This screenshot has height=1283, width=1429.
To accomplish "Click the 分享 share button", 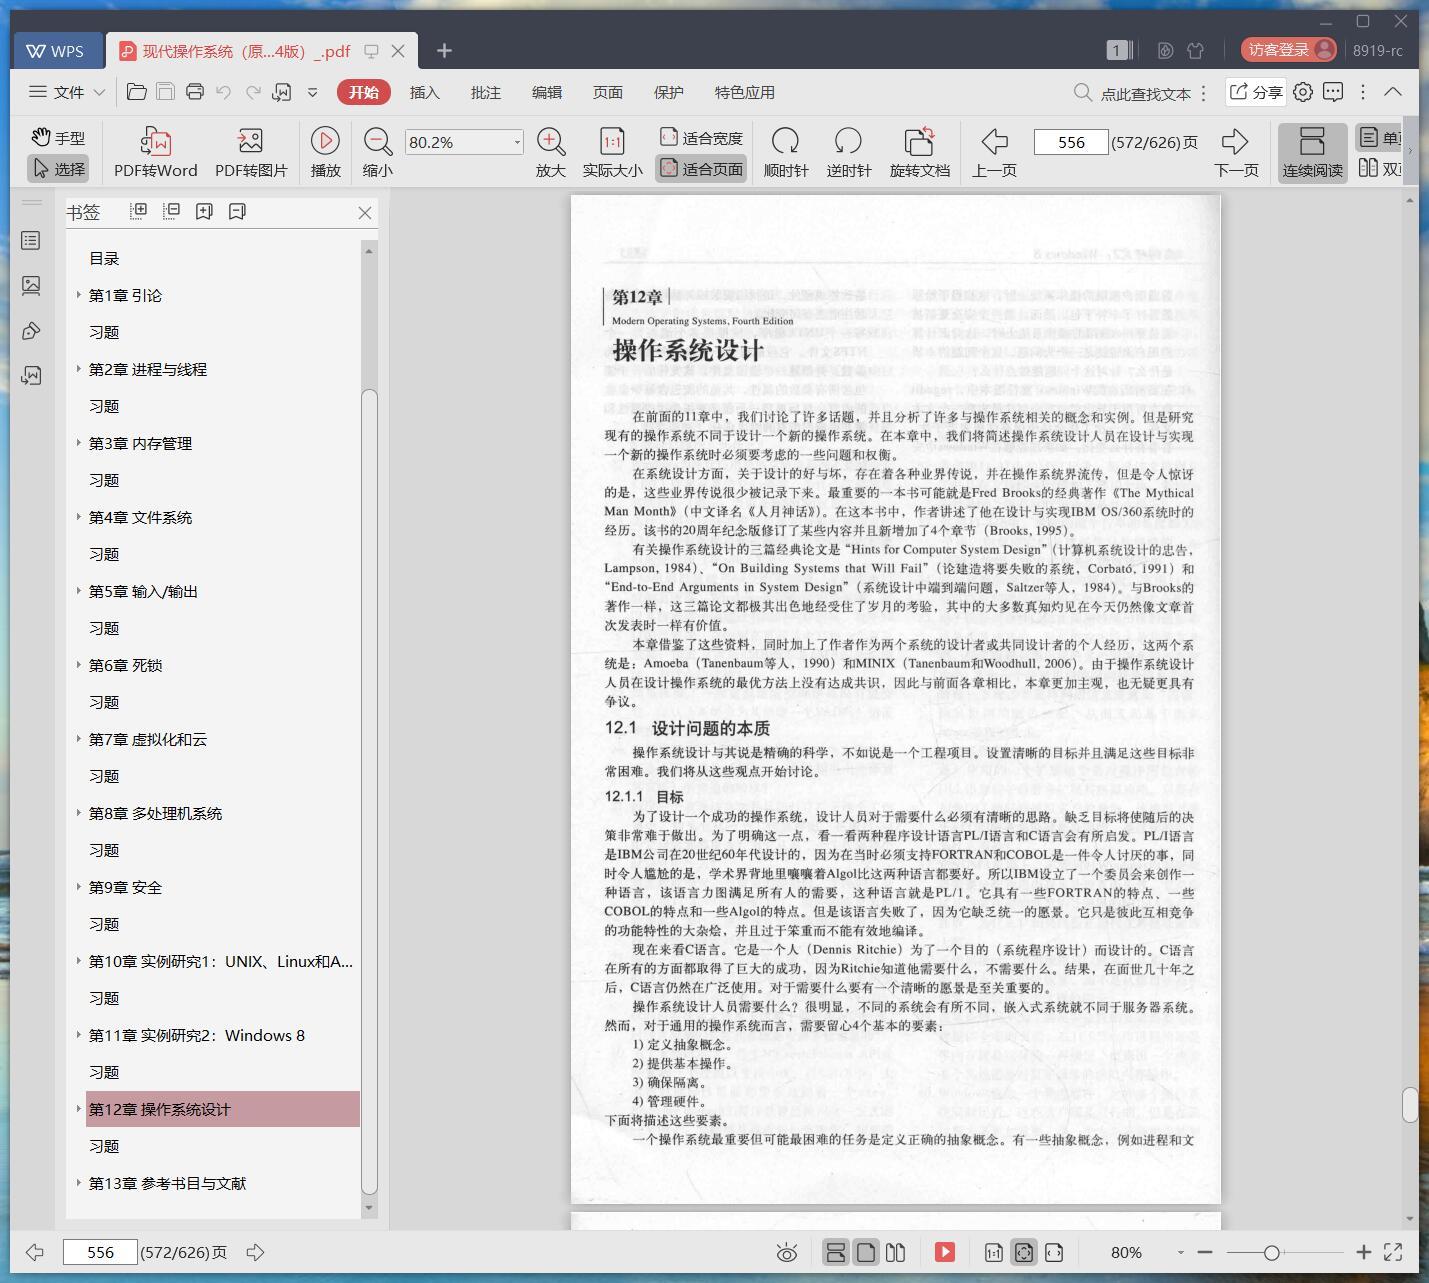I will [x=1255, y=92].
